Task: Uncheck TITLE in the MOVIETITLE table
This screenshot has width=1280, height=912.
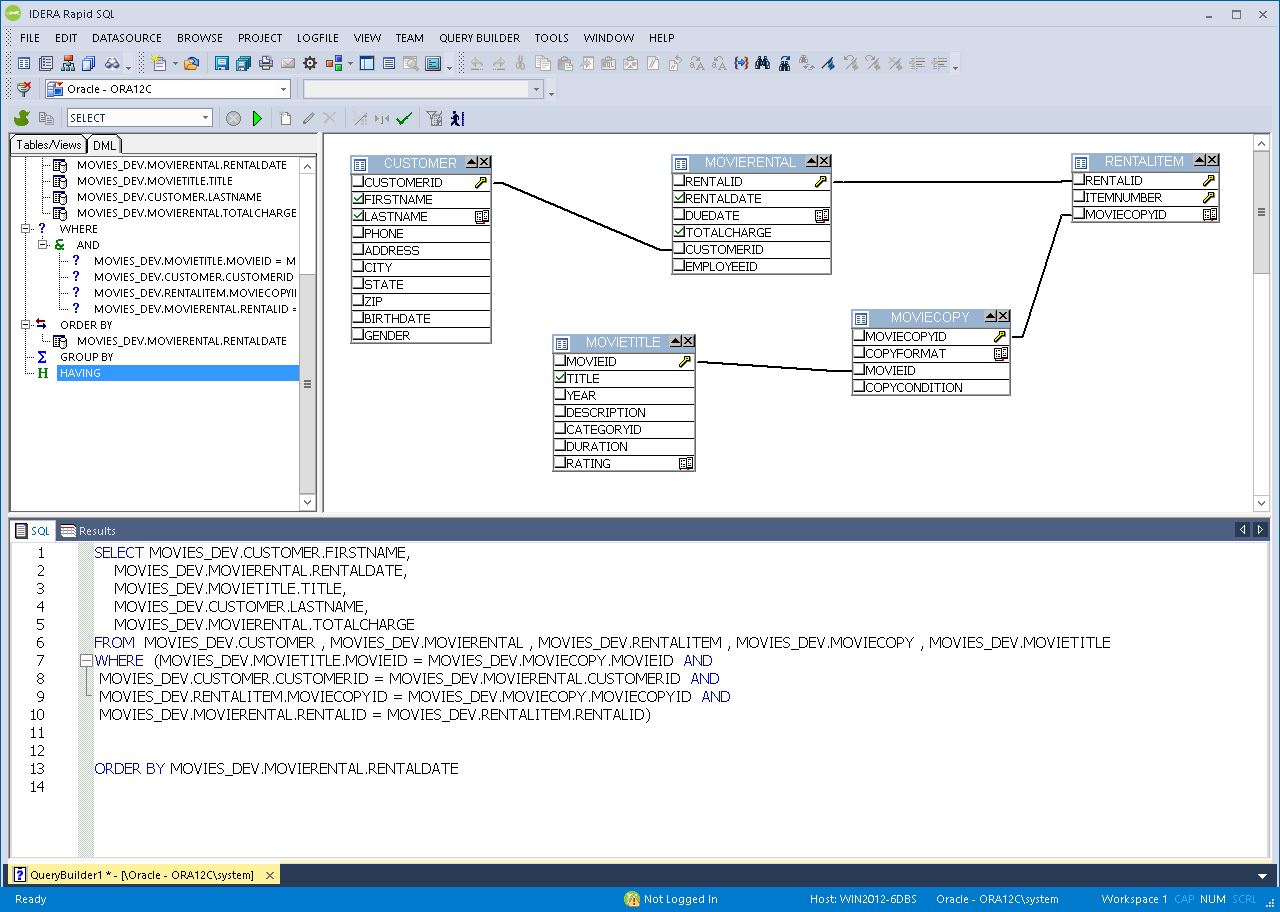Action: (562, 378)
